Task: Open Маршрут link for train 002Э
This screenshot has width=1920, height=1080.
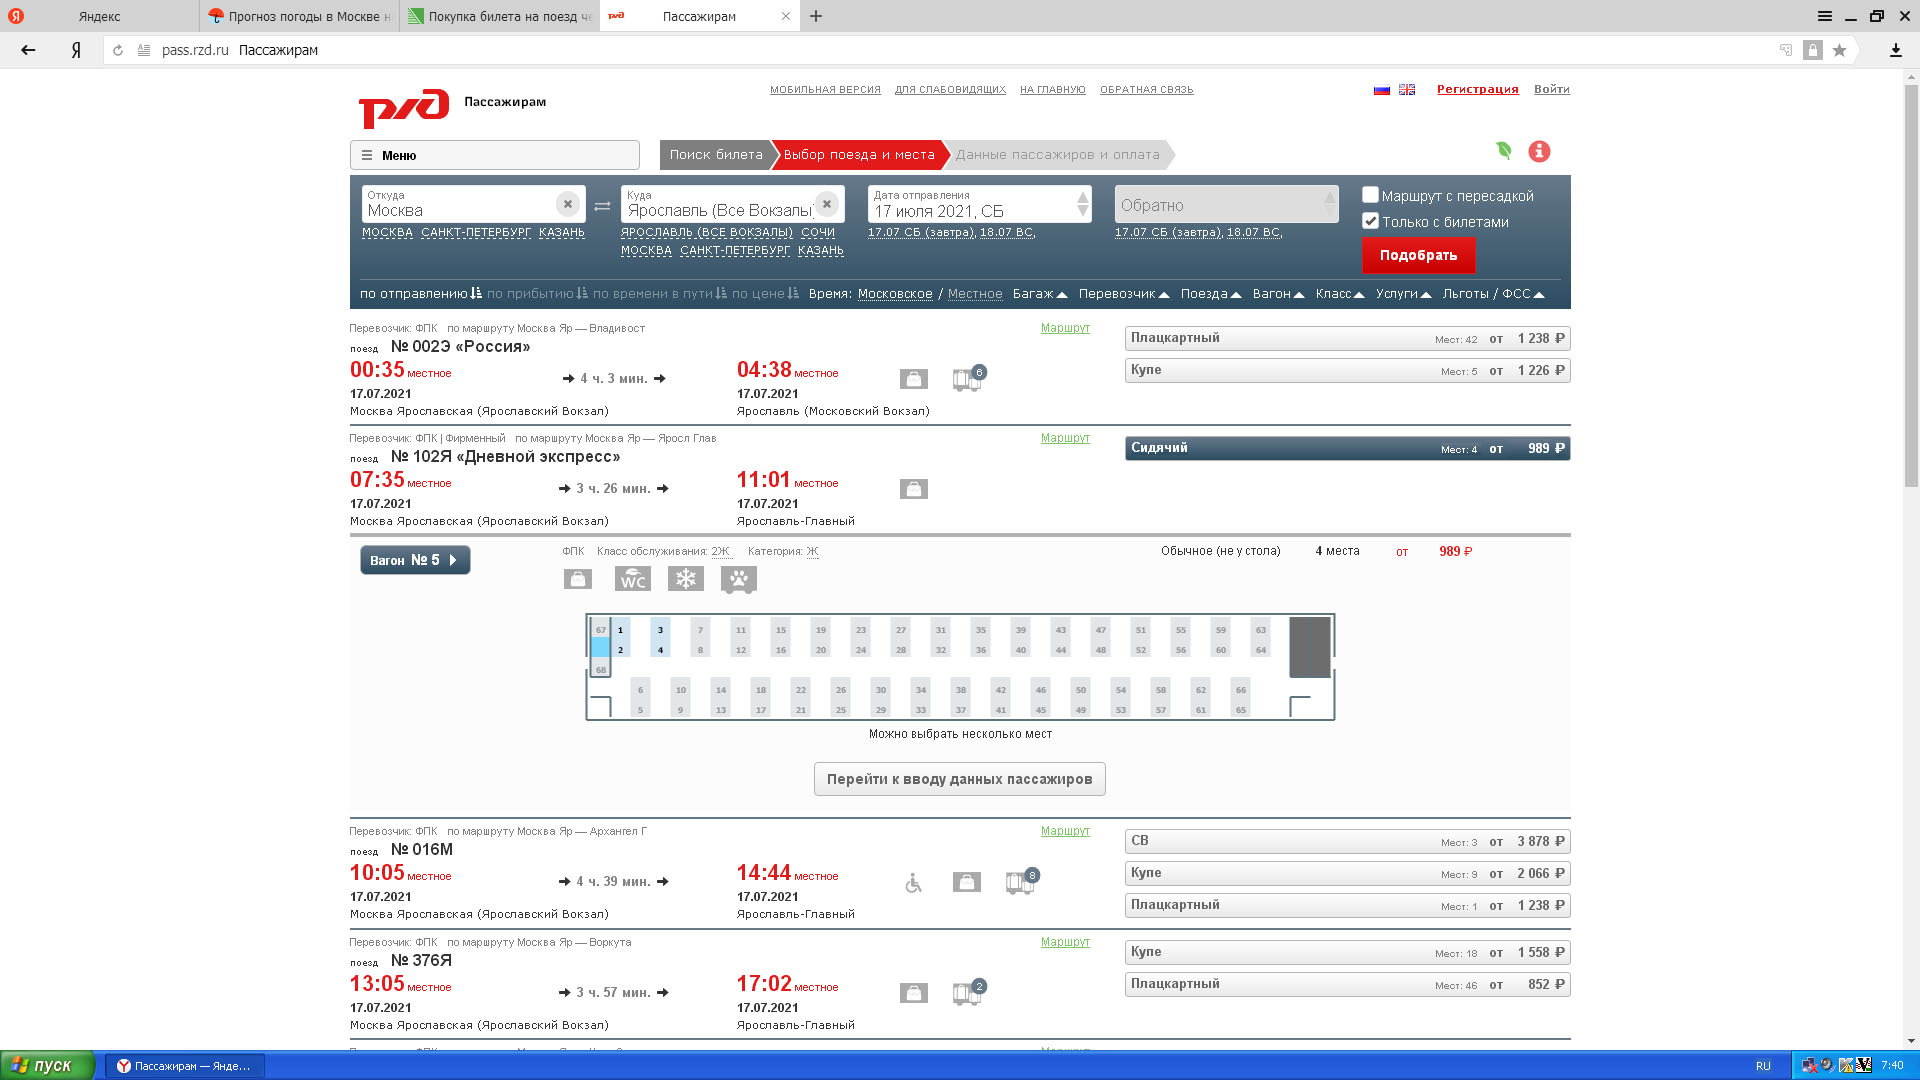Action: tap(1065, 328)
